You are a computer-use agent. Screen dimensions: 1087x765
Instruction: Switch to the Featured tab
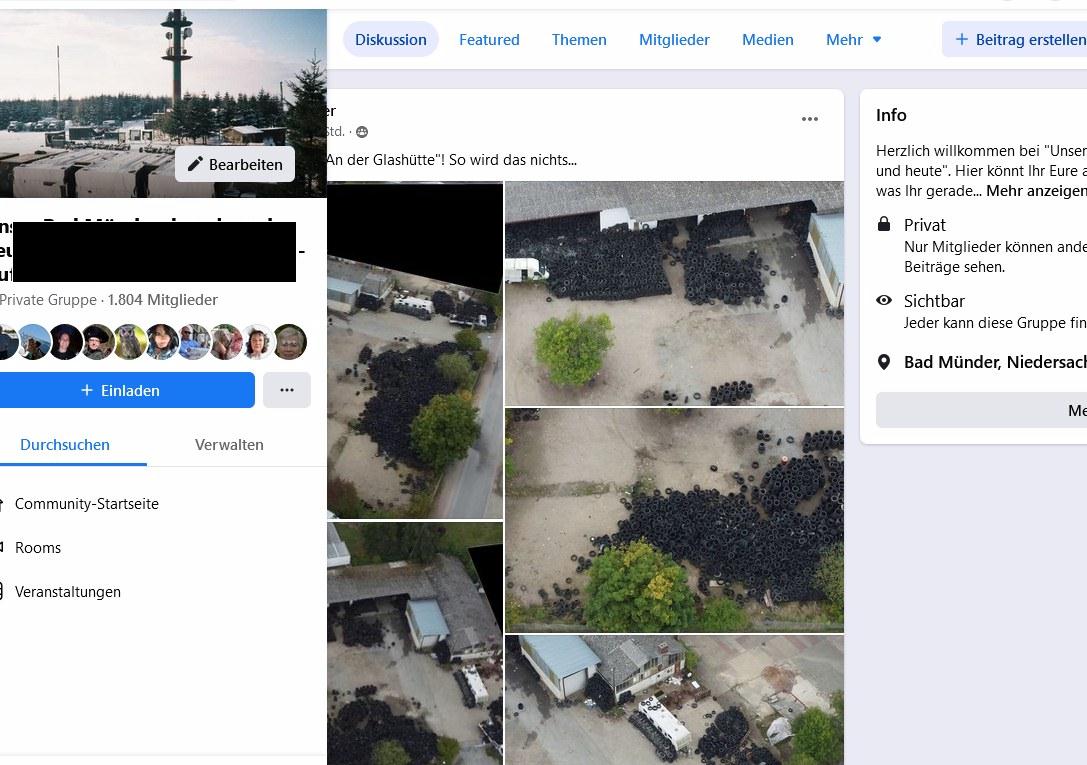(489, 39)
